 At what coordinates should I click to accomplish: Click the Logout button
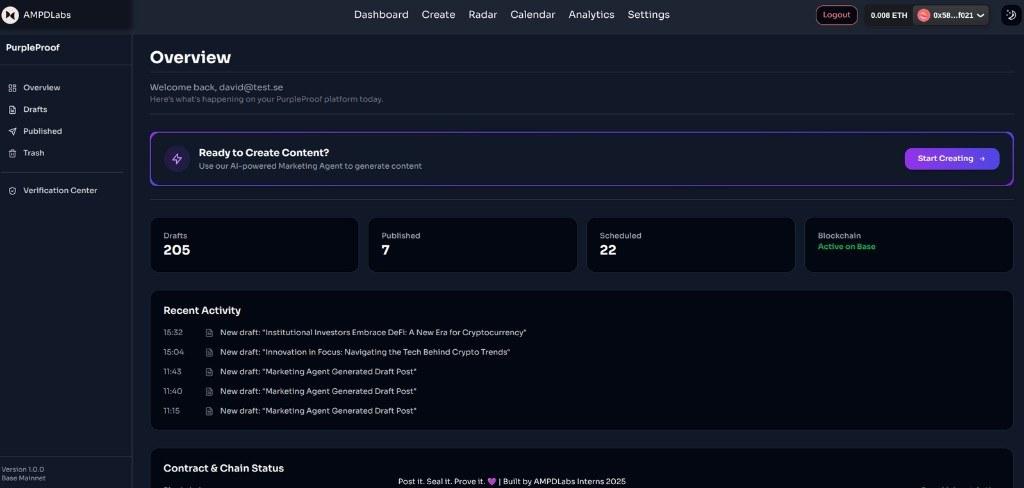point(837,15)
